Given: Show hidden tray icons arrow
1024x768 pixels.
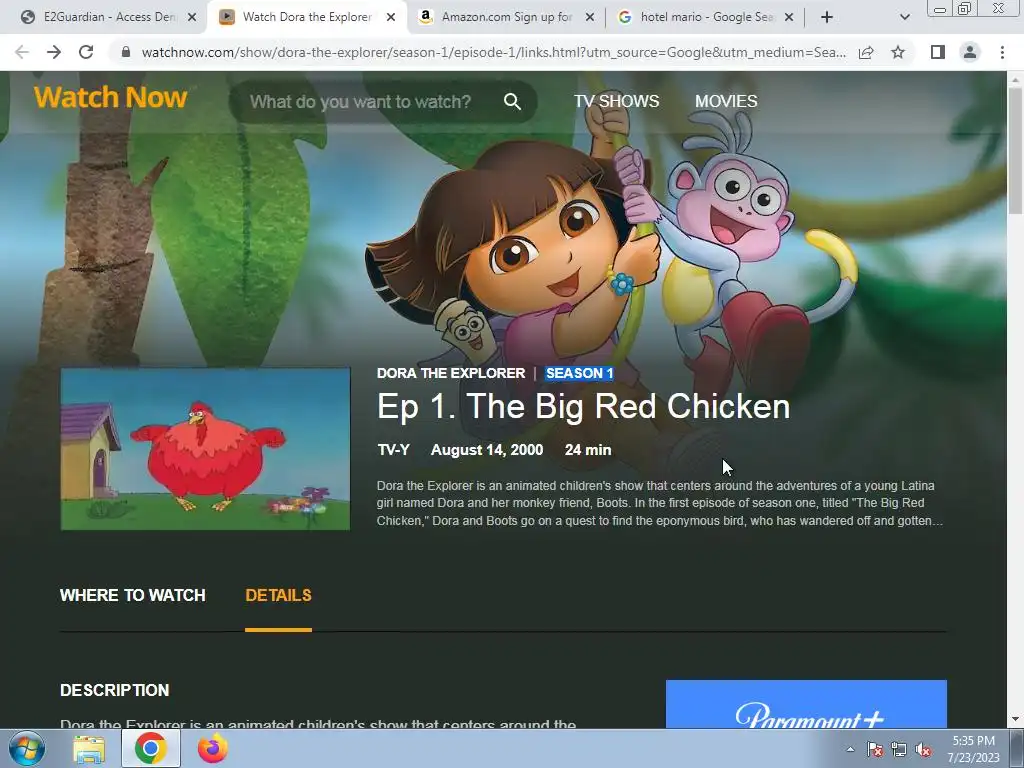Looking at the screenshot, I should 850,749.
